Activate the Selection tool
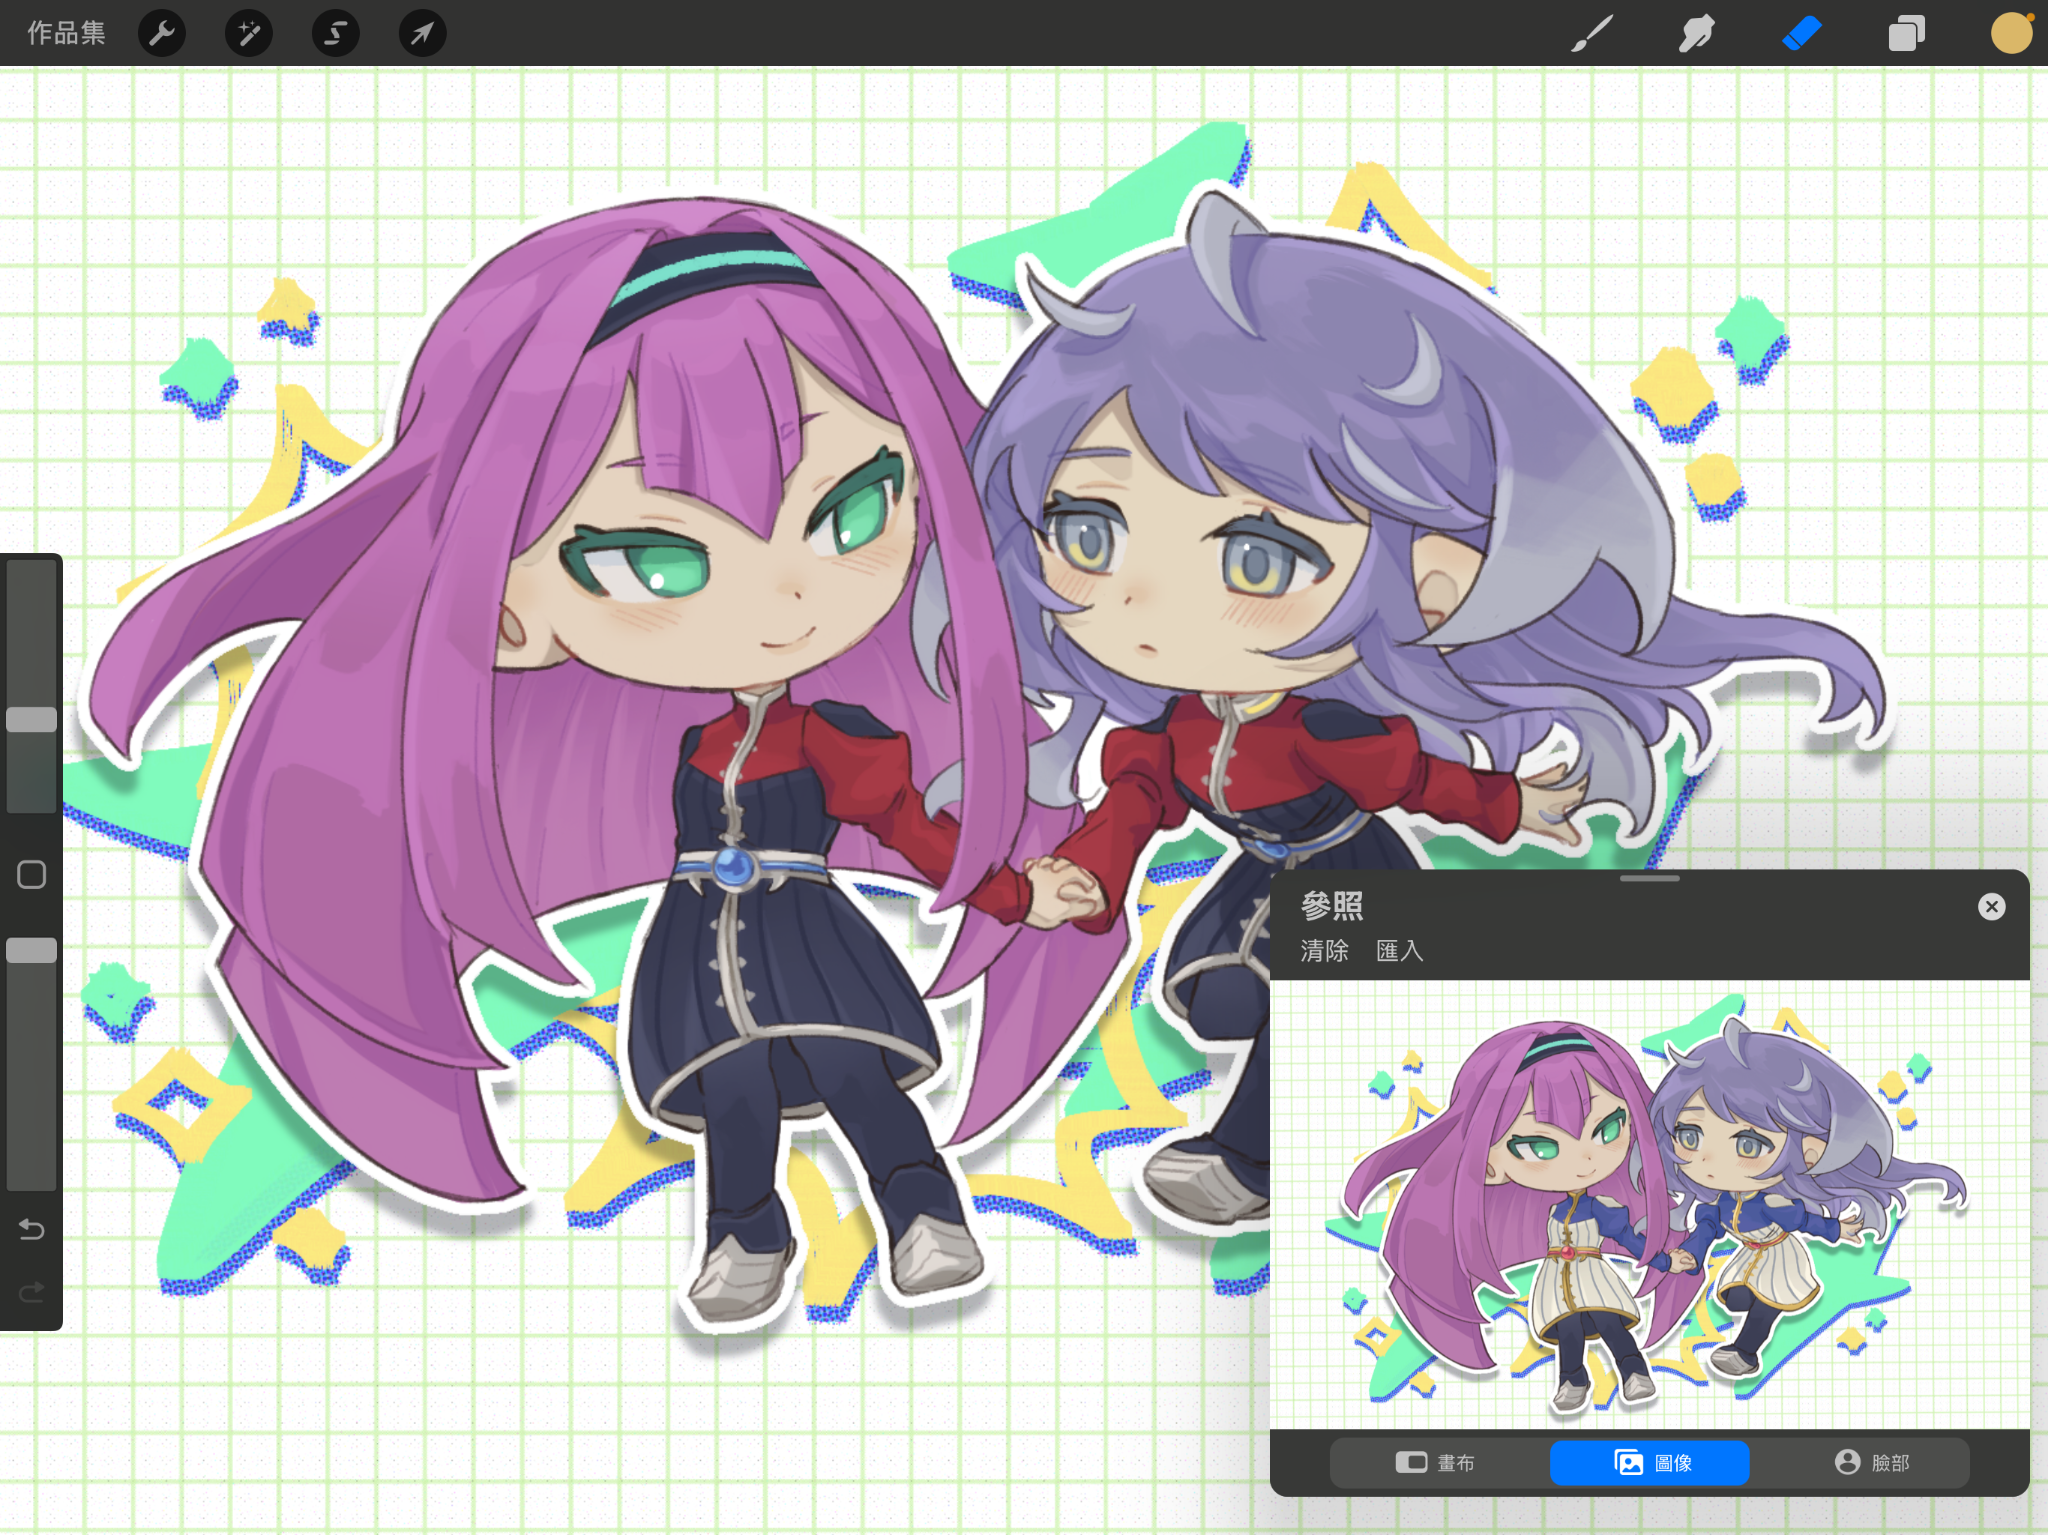The image size is (2048, 1535). coord(336,33)
